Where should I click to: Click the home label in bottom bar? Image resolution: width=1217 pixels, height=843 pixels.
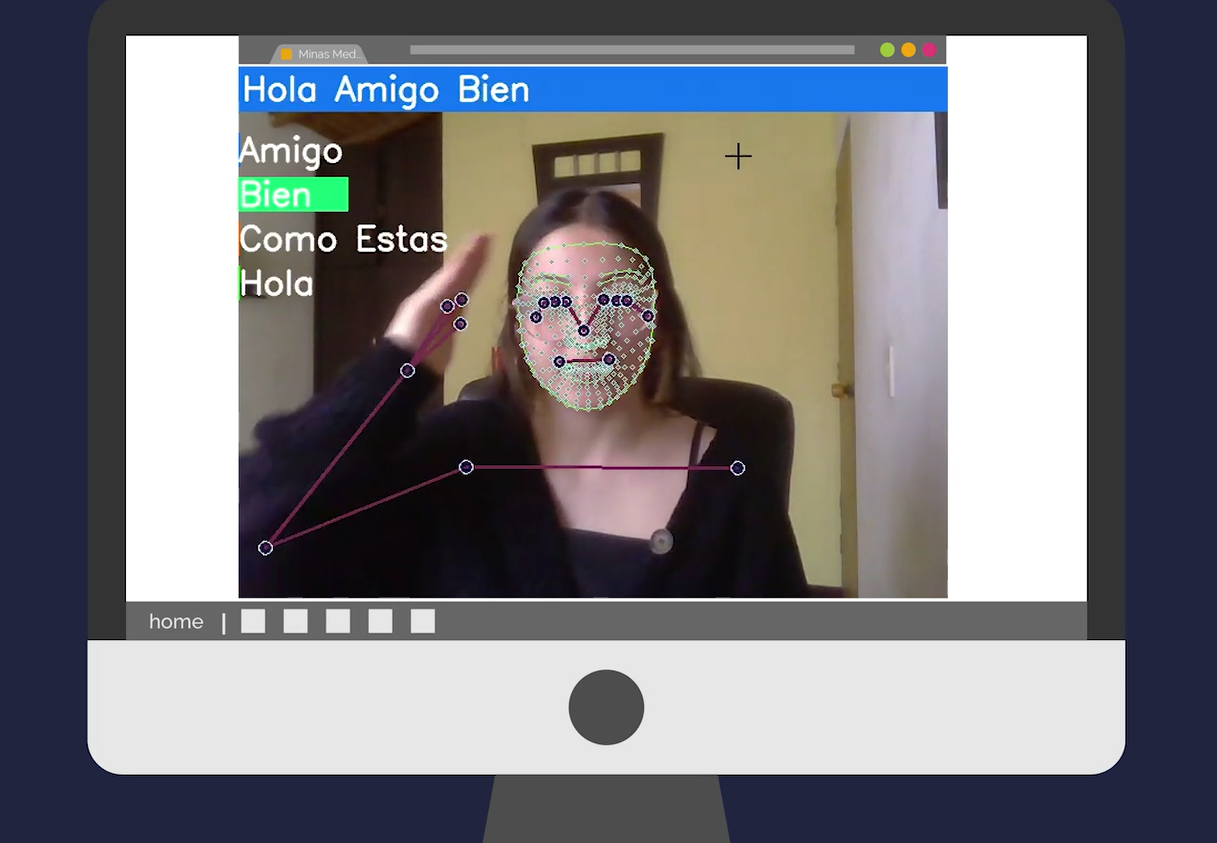click(x=176, y=622)
